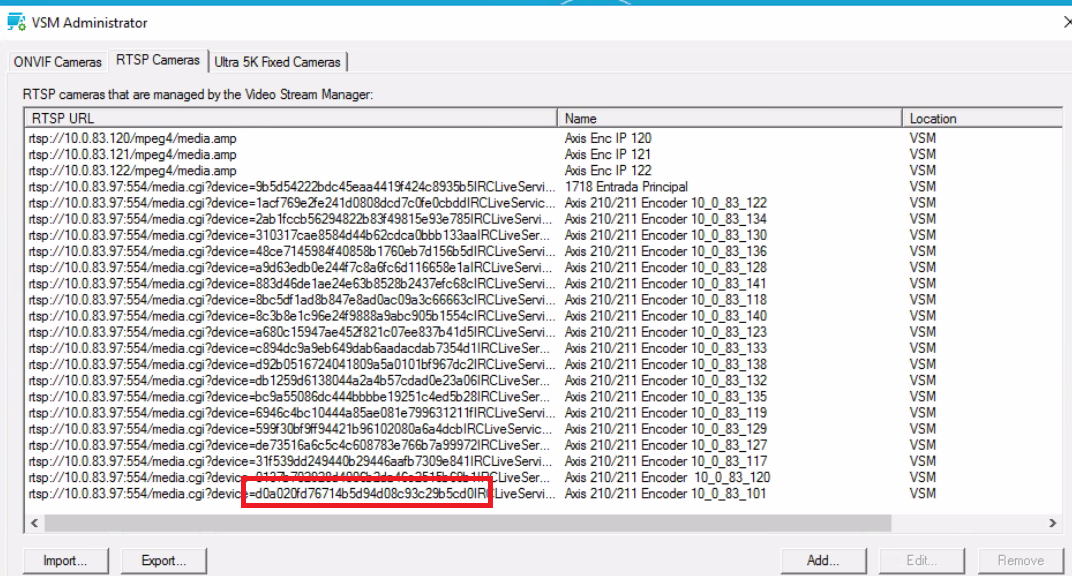Select Axis 210/211 Encoder 10_0_83_132
Screen dimensions: 1072x576
(665, 381)
